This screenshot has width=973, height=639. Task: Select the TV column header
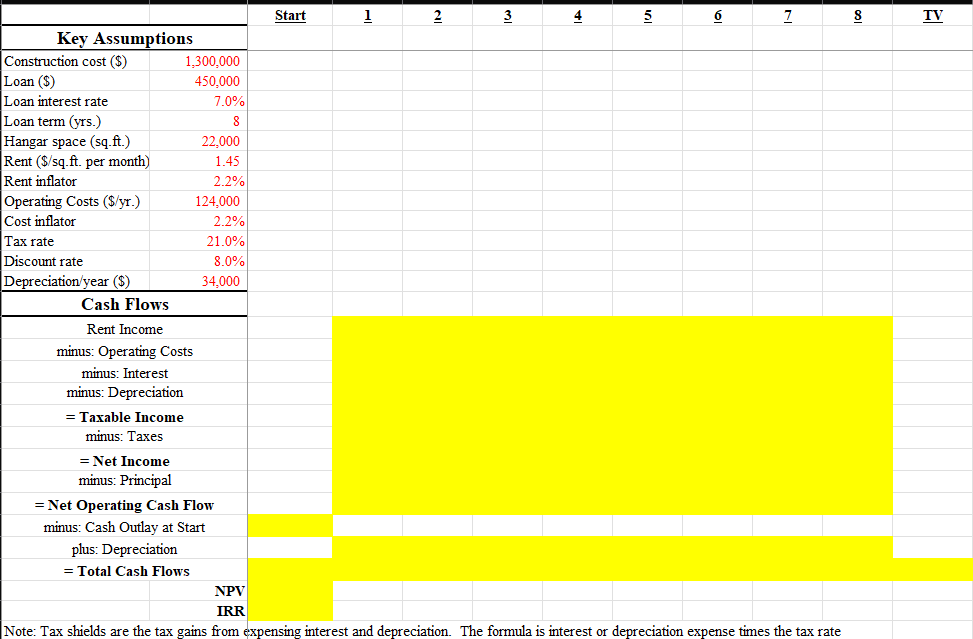coord(933,16)
